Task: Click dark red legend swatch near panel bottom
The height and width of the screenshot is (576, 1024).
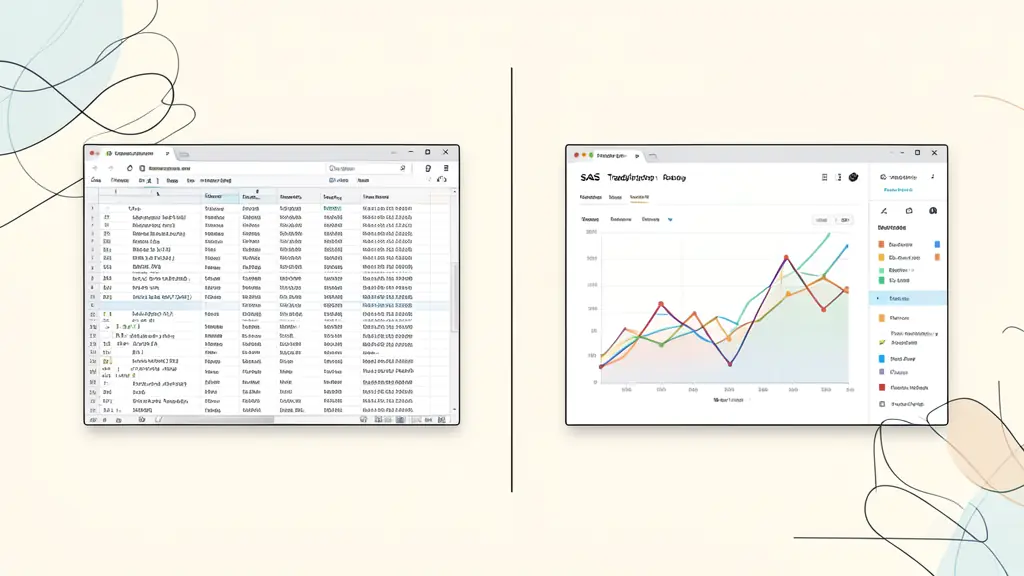Action: coord(882,387)
